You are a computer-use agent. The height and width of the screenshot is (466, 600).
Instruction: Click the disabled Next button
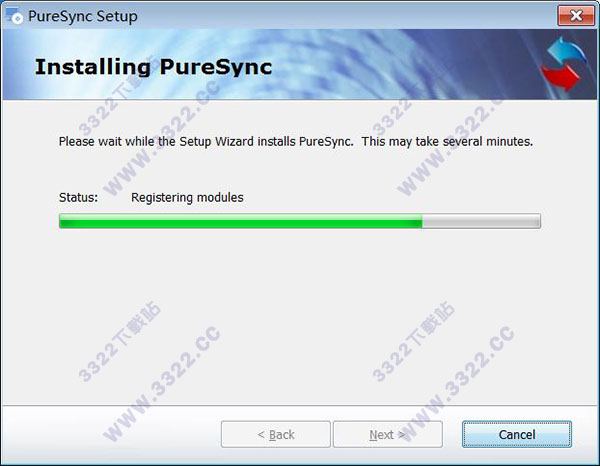point(388,434)
